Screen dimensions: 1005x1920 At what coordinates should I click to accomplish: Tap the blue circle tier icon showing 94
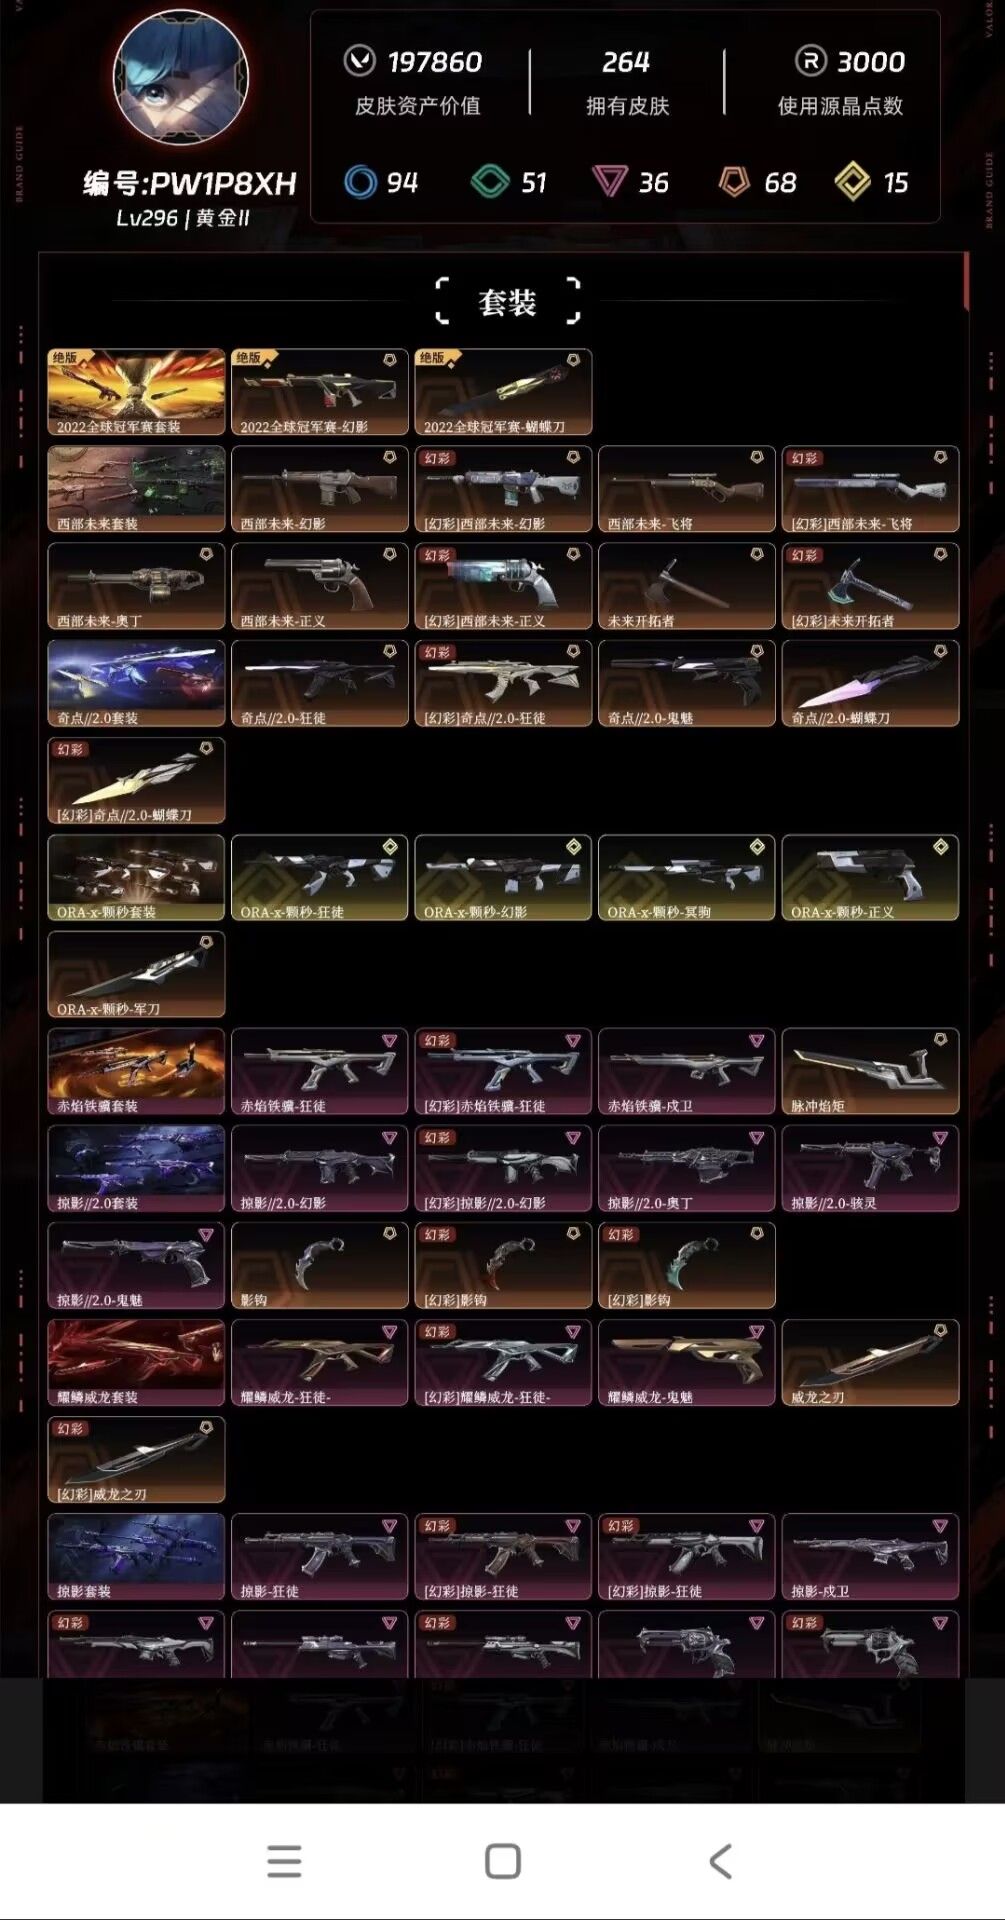(x=361, y=182)
